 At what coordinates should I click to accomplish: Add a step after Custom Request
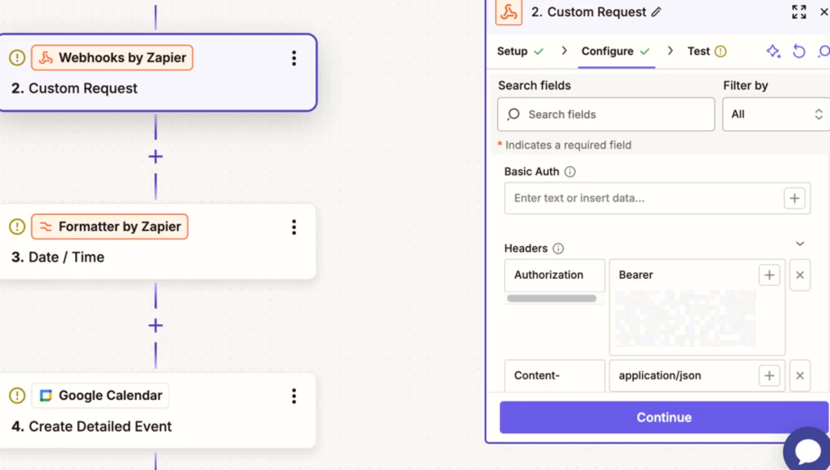[156, 157]
